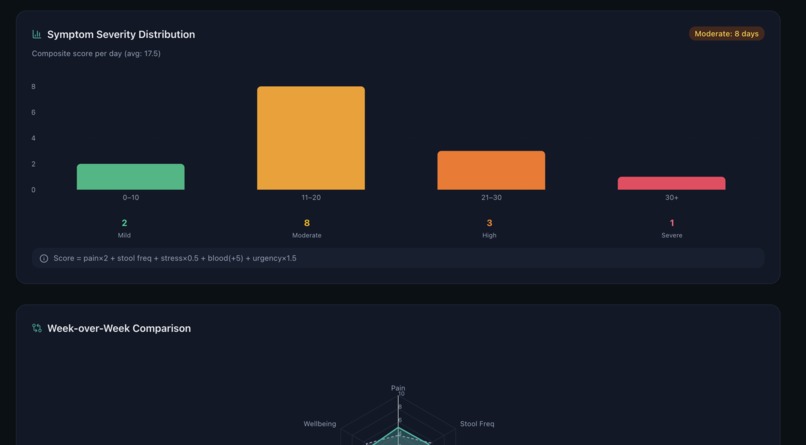Click the y-axis value '8'
This screenshot has height=445, width=806.
click(x=33, y=86)
